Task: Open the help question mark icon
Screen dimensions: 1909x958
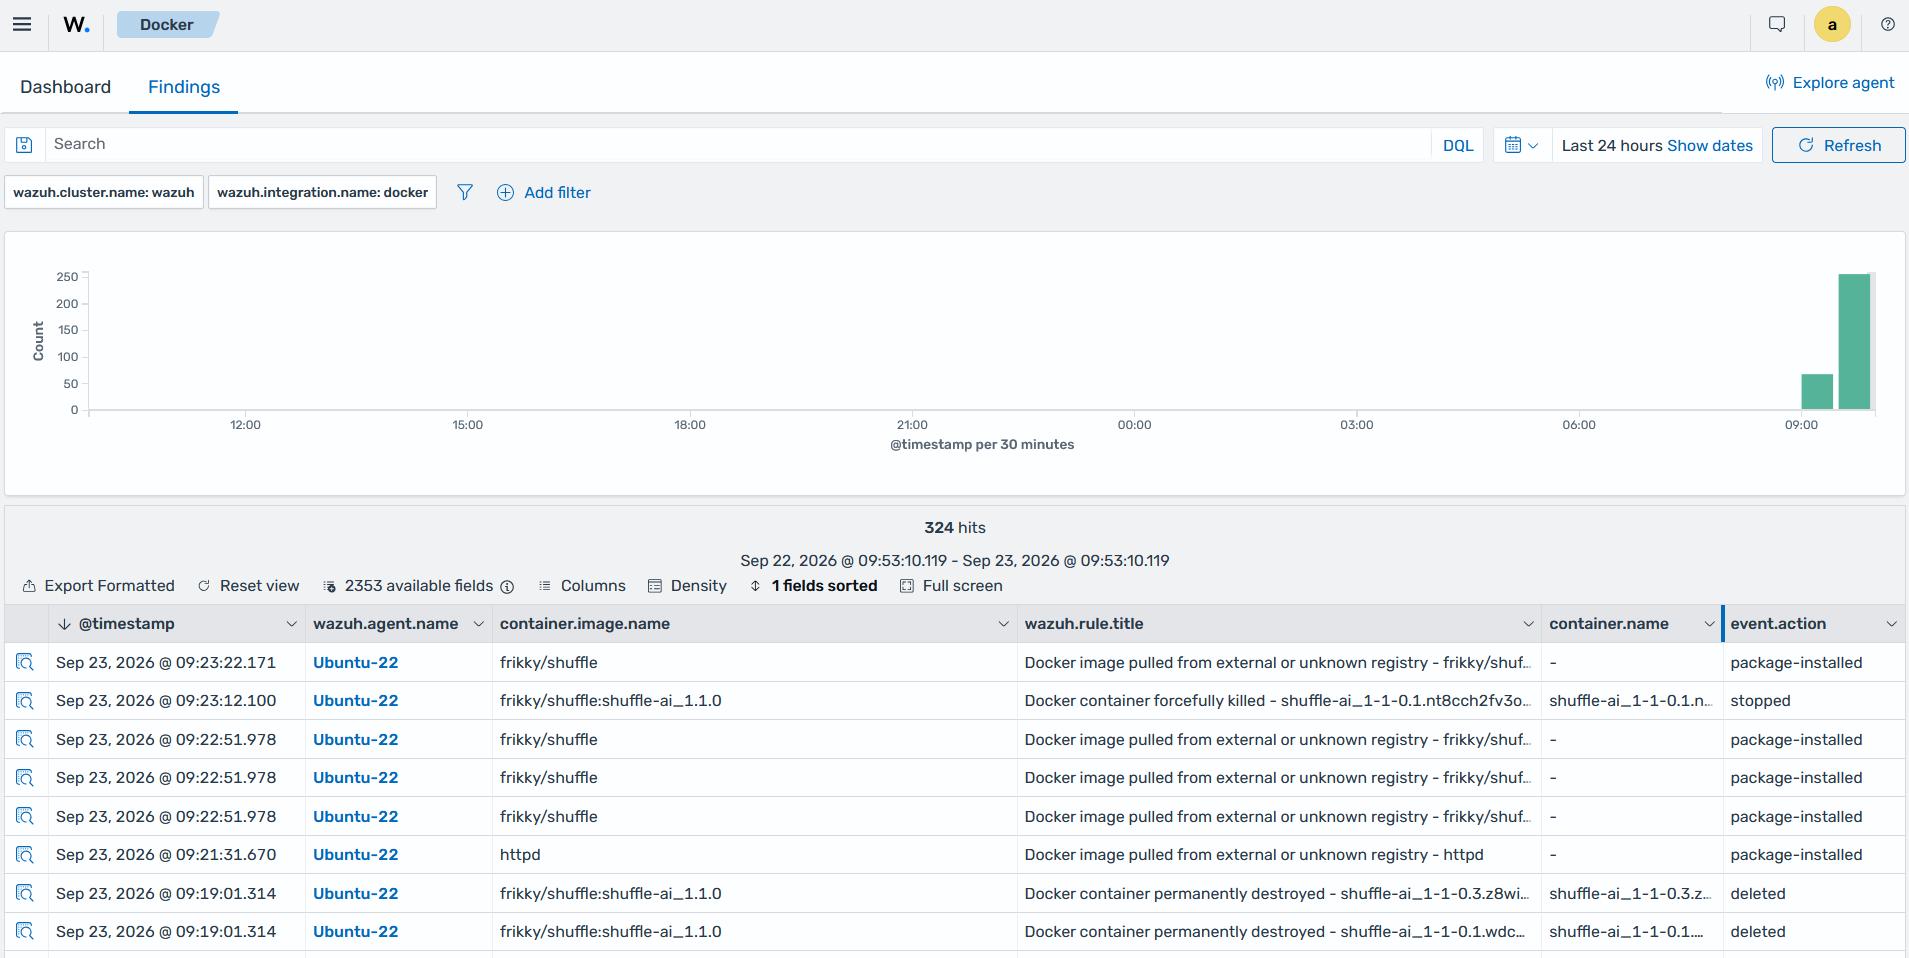Action: [x=1888, y=25]
